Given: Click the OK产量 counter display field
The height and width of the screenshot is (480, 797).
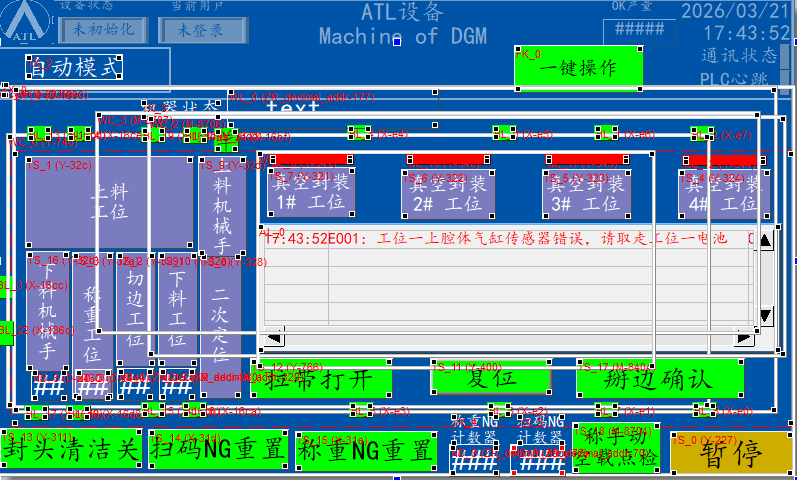Looking at the screenshot, I should [639, 28].
